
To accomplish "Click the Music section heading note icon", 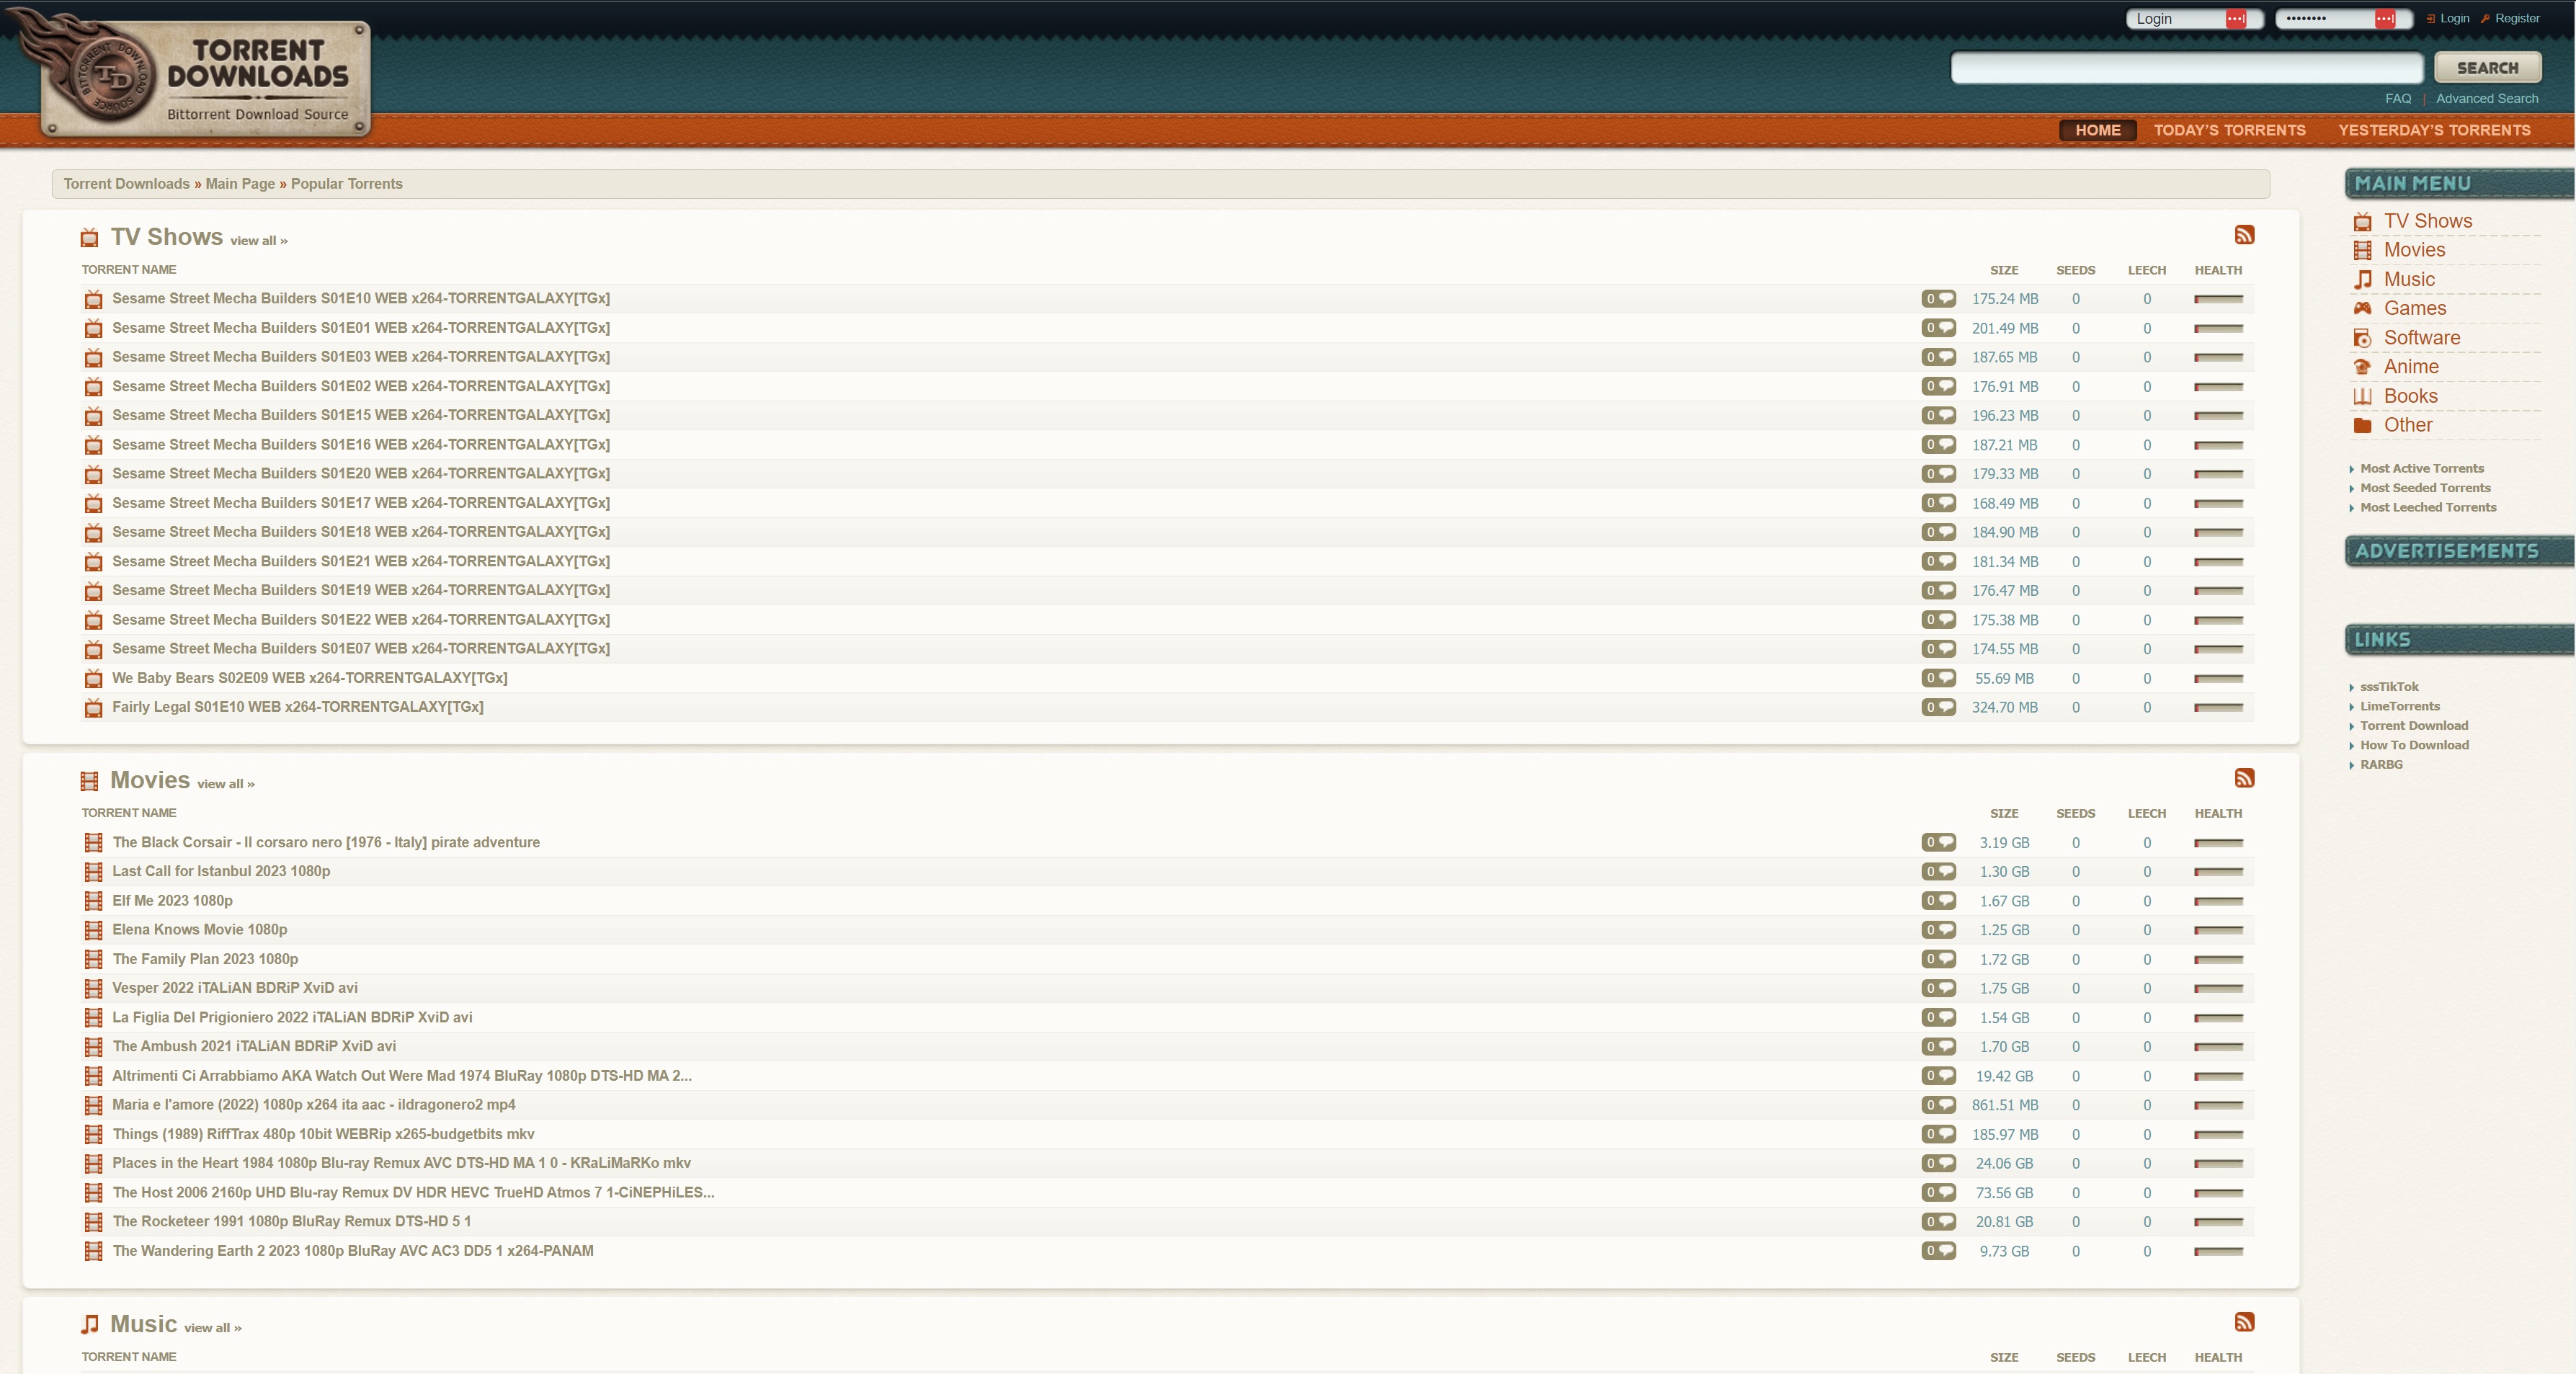I will pos(89,1324).
